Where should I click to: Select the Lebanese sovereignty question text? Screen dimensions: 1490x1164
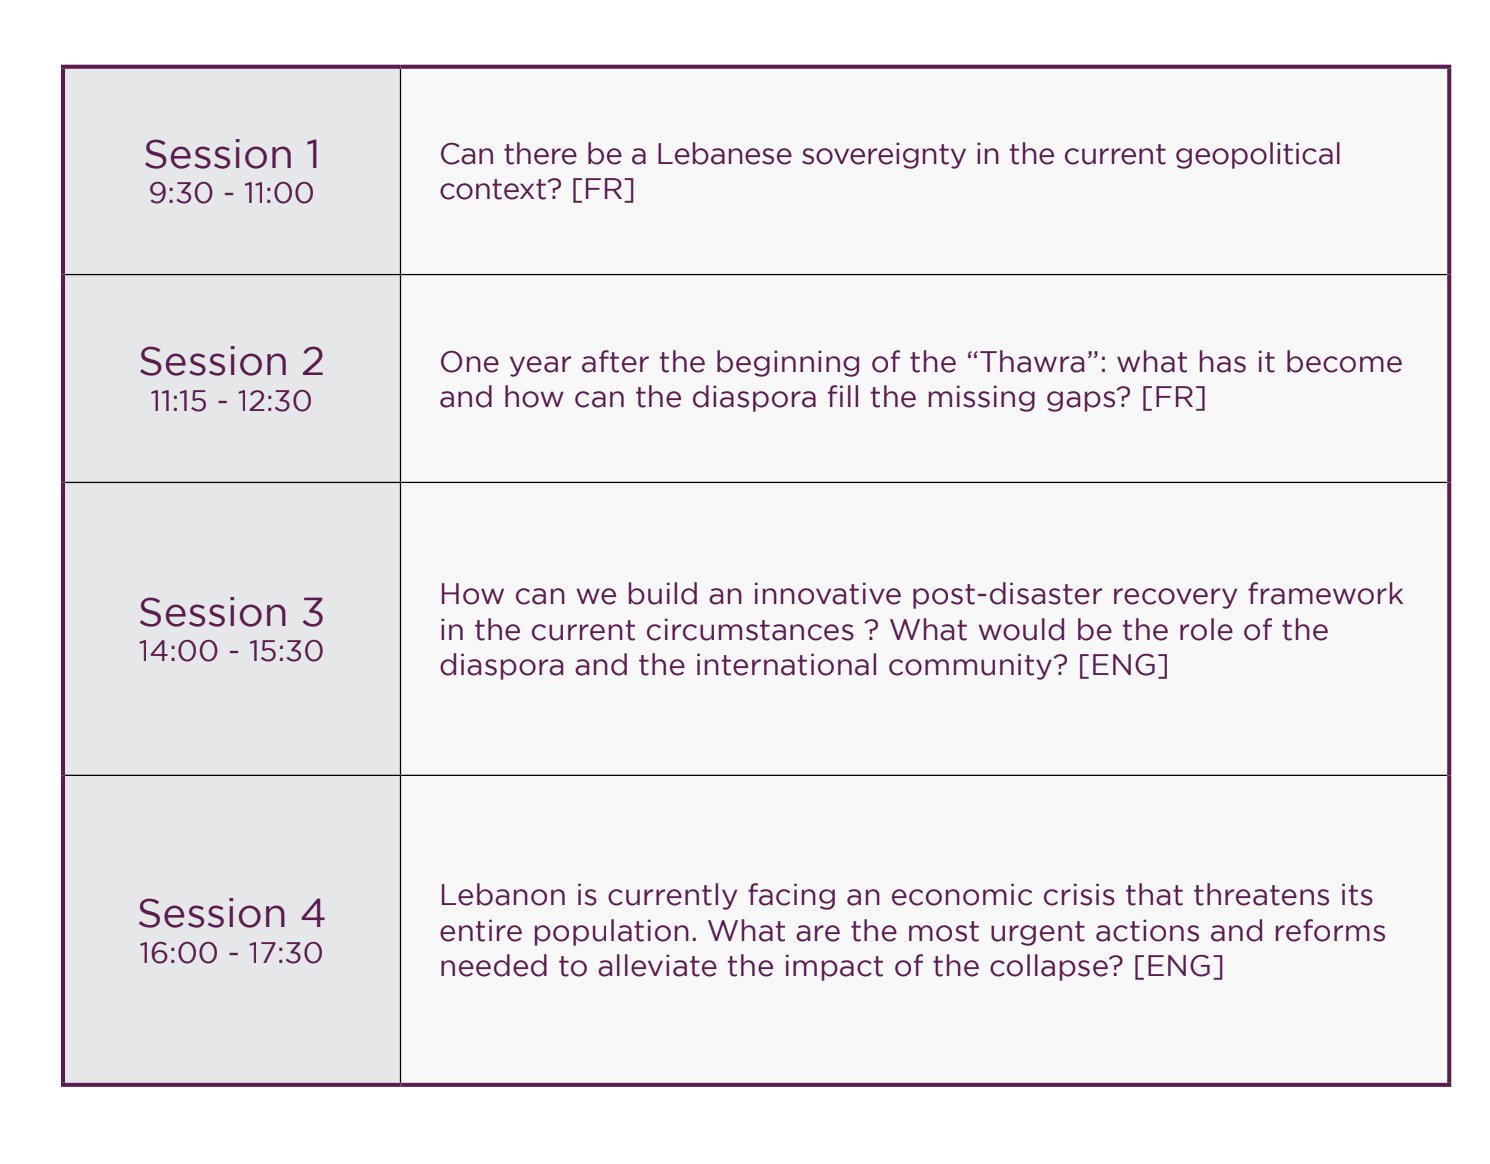(890, 172)
